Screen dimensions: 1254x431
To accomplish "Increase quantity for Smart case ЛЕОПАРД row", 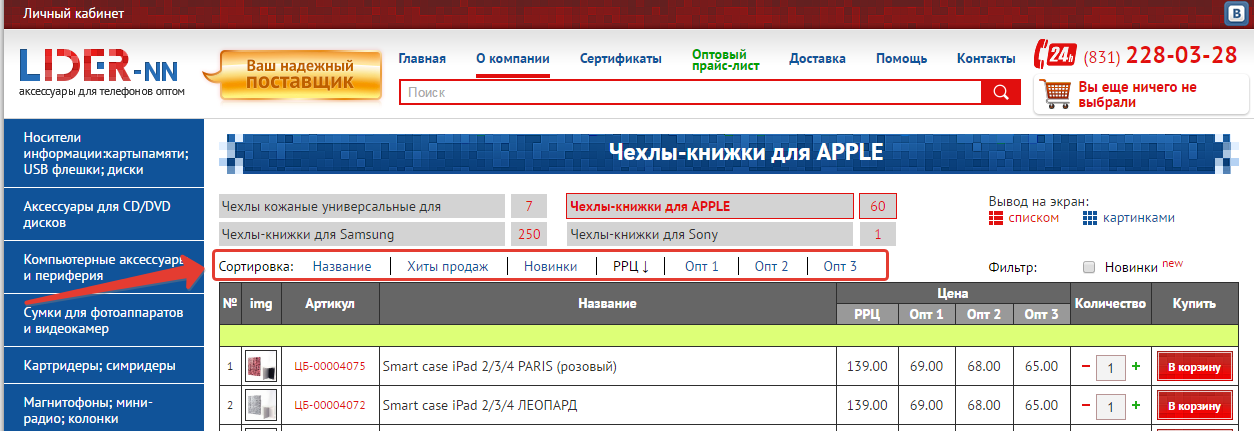I will pyautogui.click(x=1135, y=406).
